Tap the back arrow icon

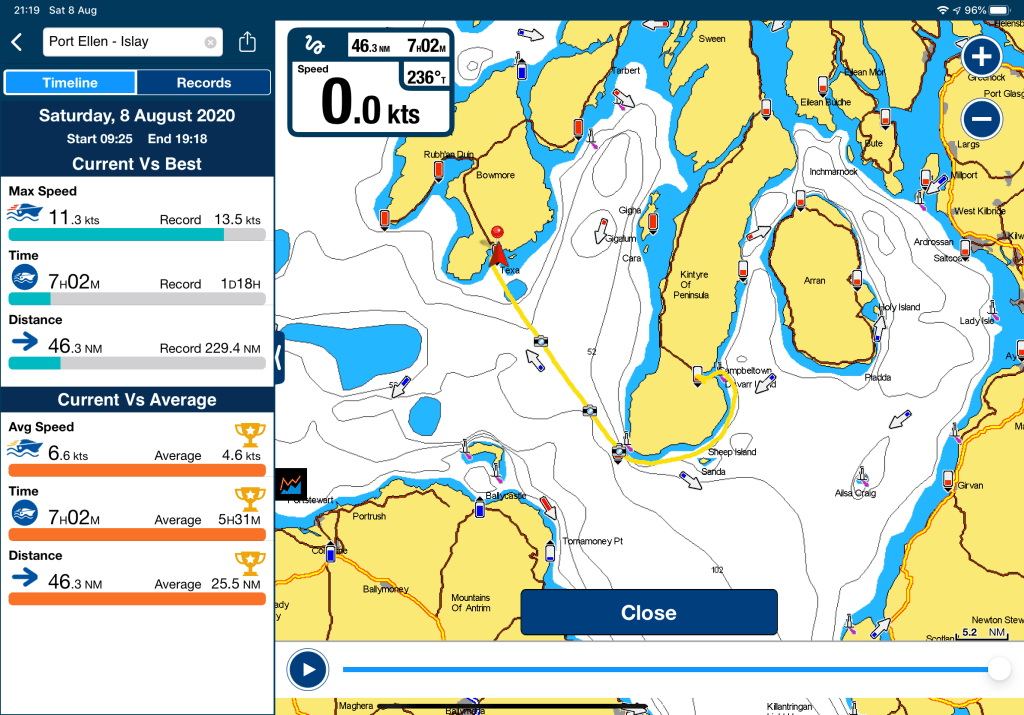(x=17, y=42)
